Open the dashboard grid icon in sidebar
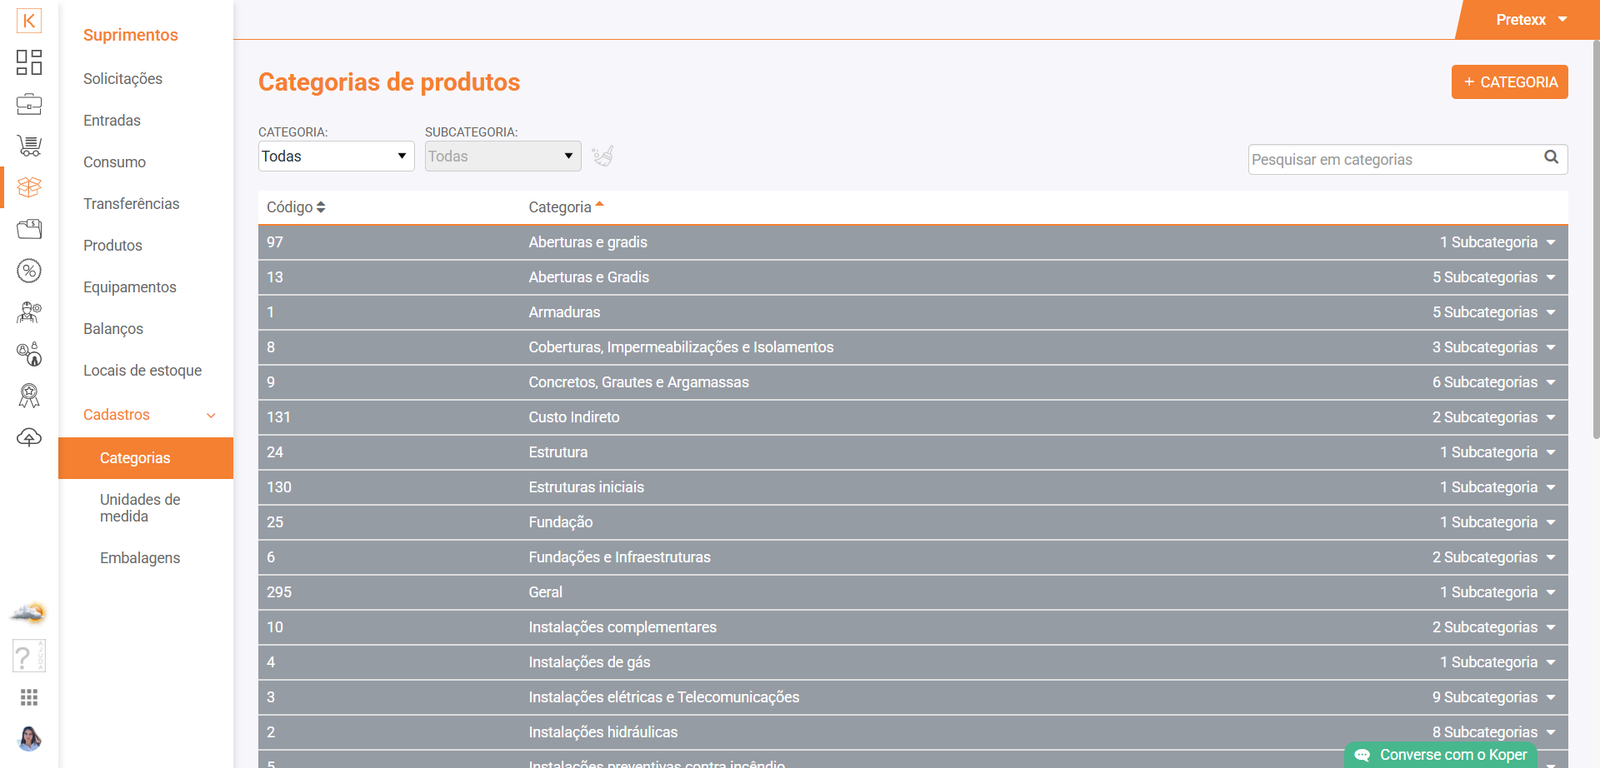Screen dimensions: 1600x768 [x=29, y=62]
